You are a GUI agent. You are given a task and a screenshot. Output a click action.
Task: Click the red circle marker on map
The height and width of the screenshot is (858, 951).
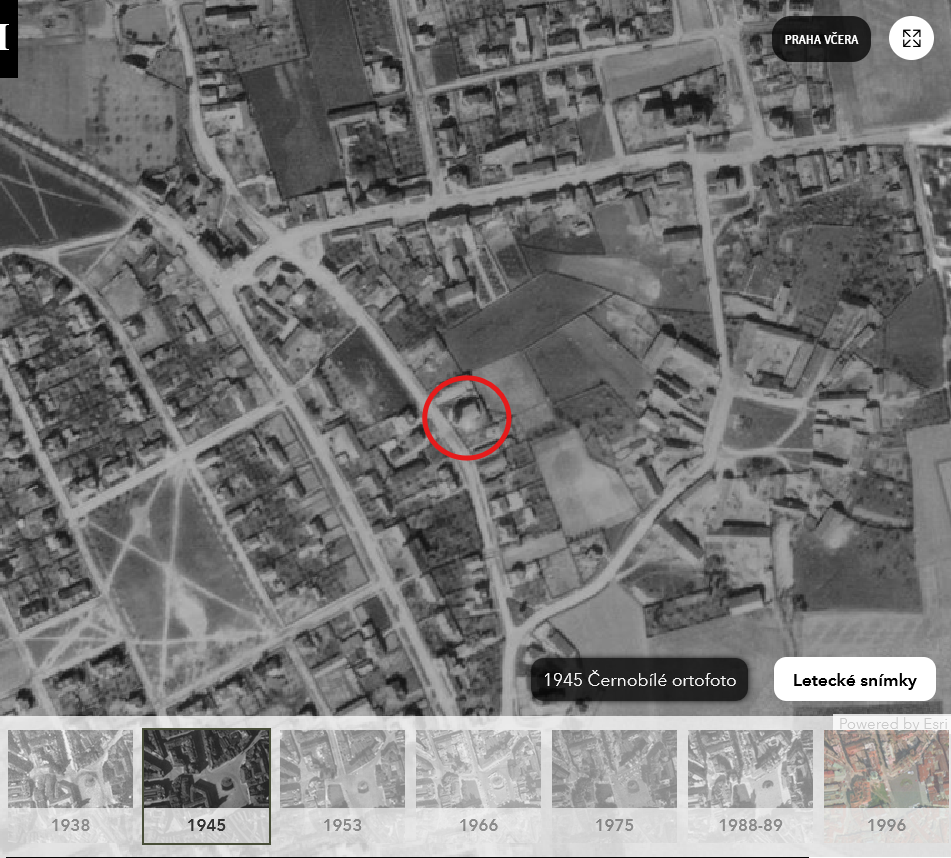coord(467,417)
